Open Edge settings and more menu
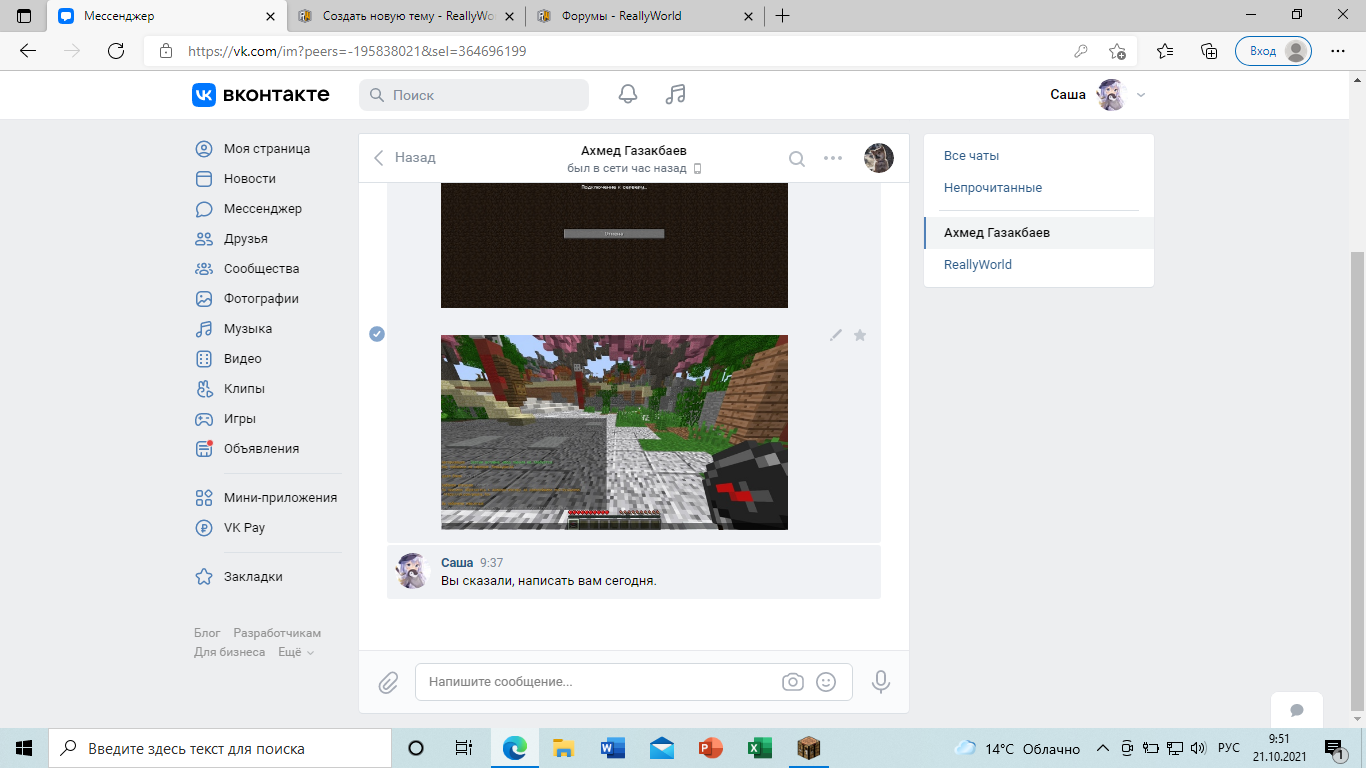 pos(1337,51)
